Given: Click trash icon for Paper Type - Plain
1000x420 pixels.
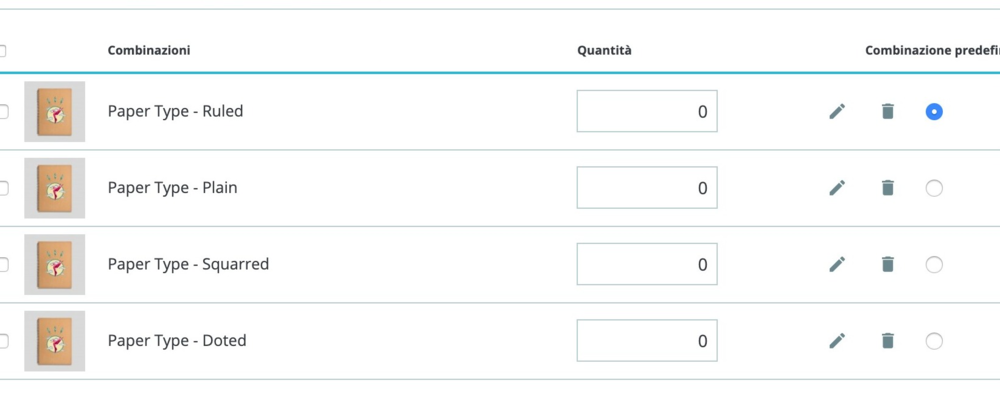Looking at the screenshot, I should click(887, 187).
